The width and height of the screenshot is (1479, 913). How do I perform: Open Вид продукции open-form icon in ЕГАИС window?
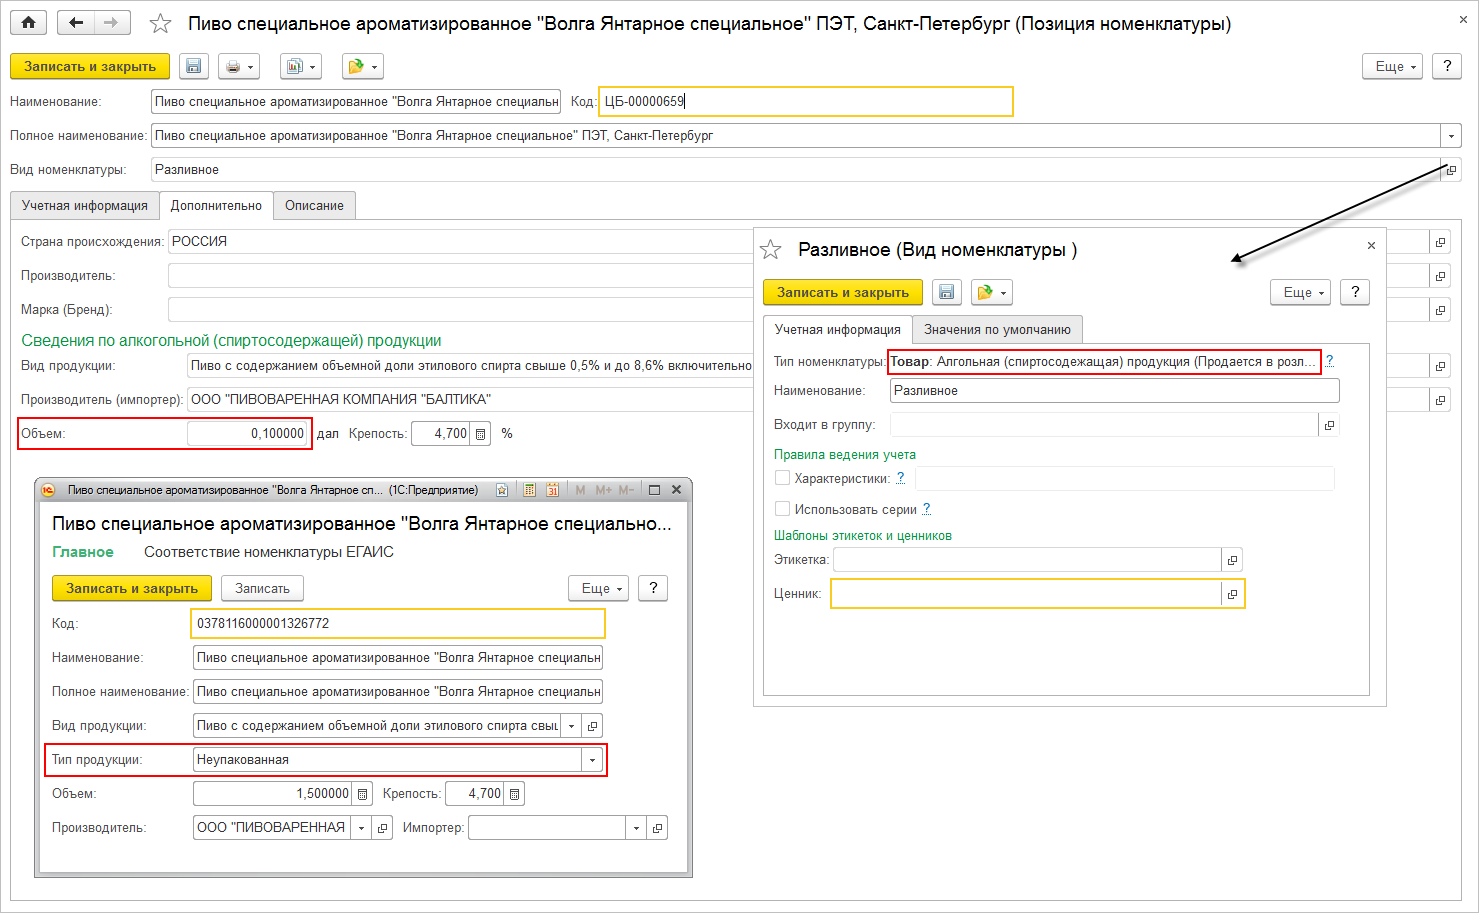592,726
